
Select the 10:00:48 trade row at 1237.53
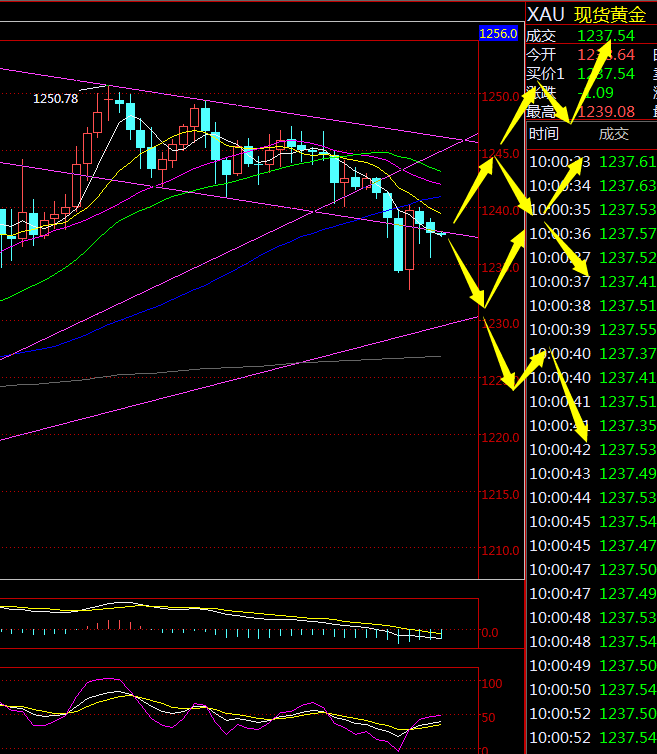[592, 617]
